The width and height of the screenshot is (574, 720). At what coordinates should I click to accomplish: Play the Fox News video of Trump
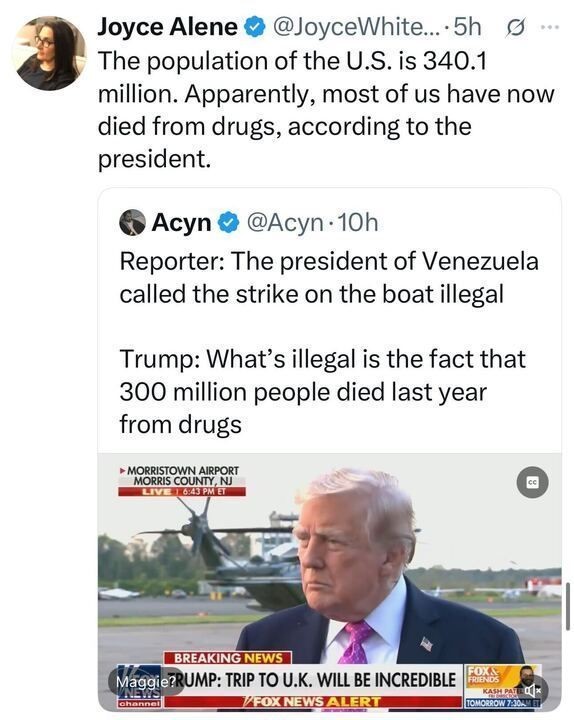330,582
